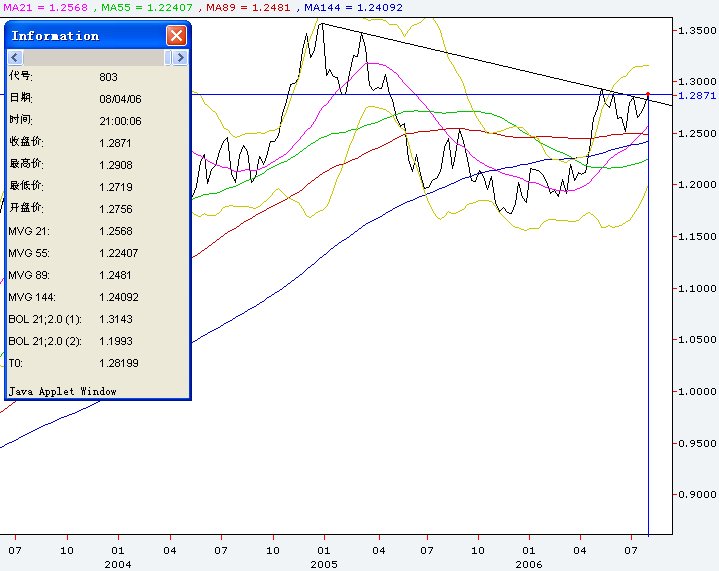
Task: Click the 2004 year label on time axis
Action: click(117, 564)
